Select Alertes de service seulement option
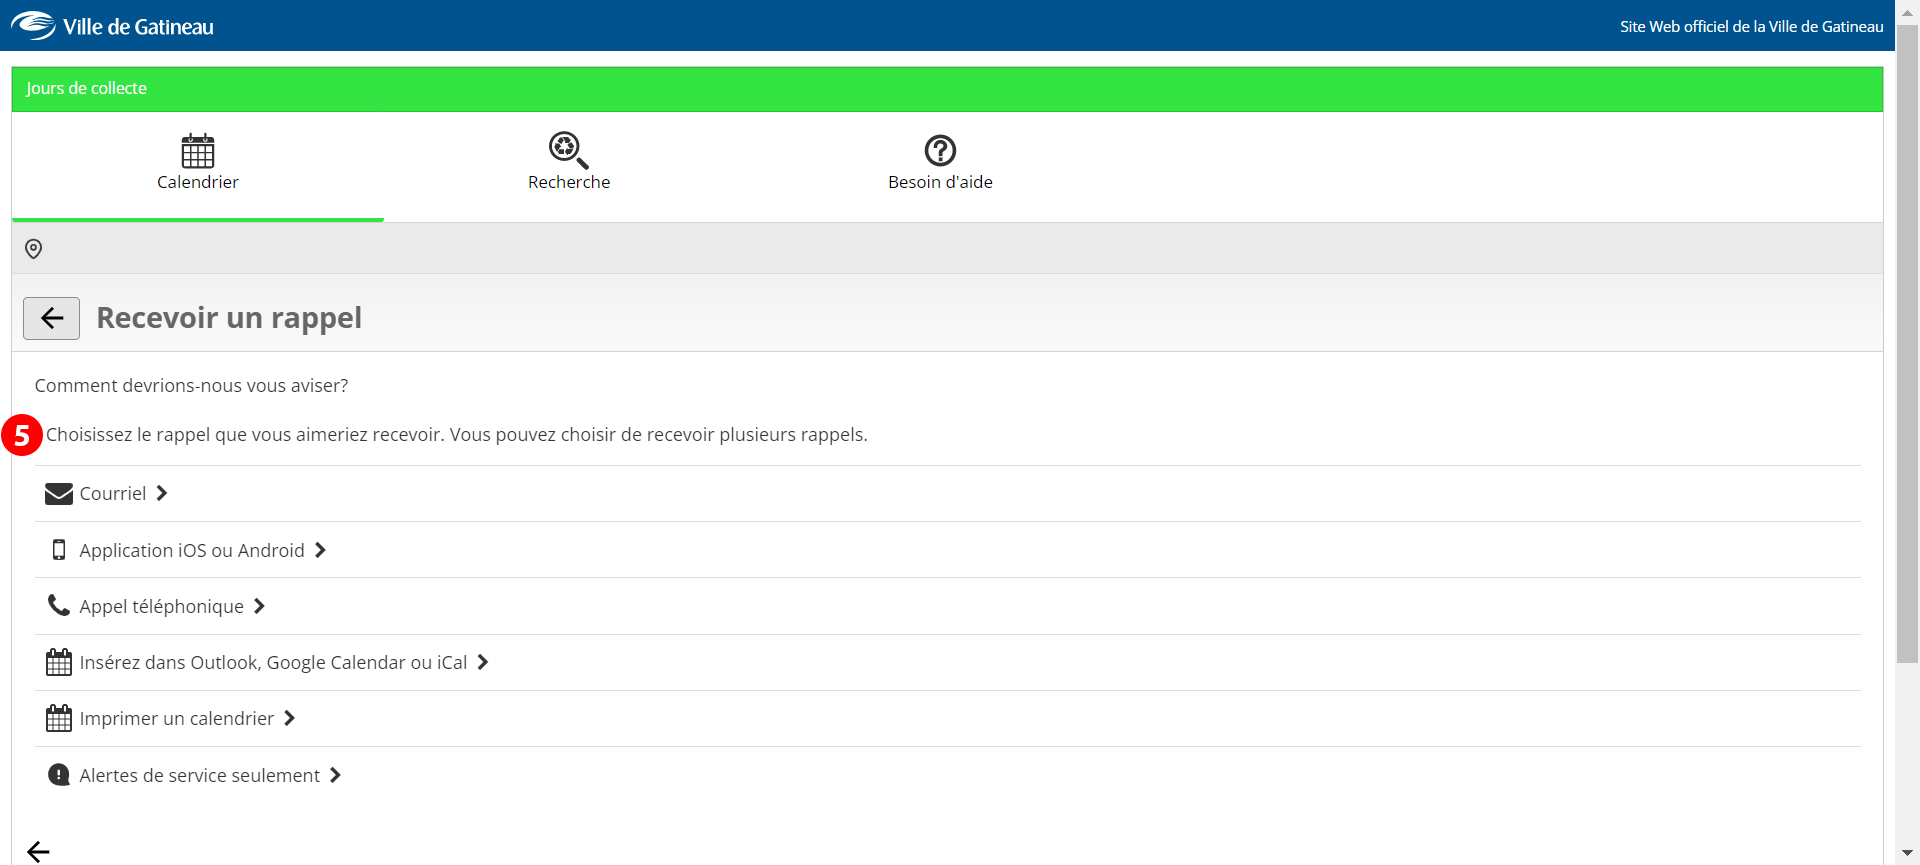This screenshot has height=865, width=1920. click(200, 776)
